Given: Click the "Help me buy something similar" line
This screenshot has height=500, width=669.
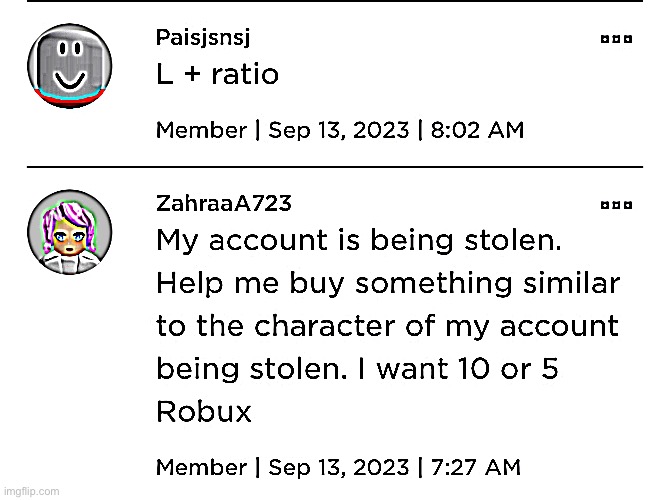Looking at the screenshot, I should point(388,285).
